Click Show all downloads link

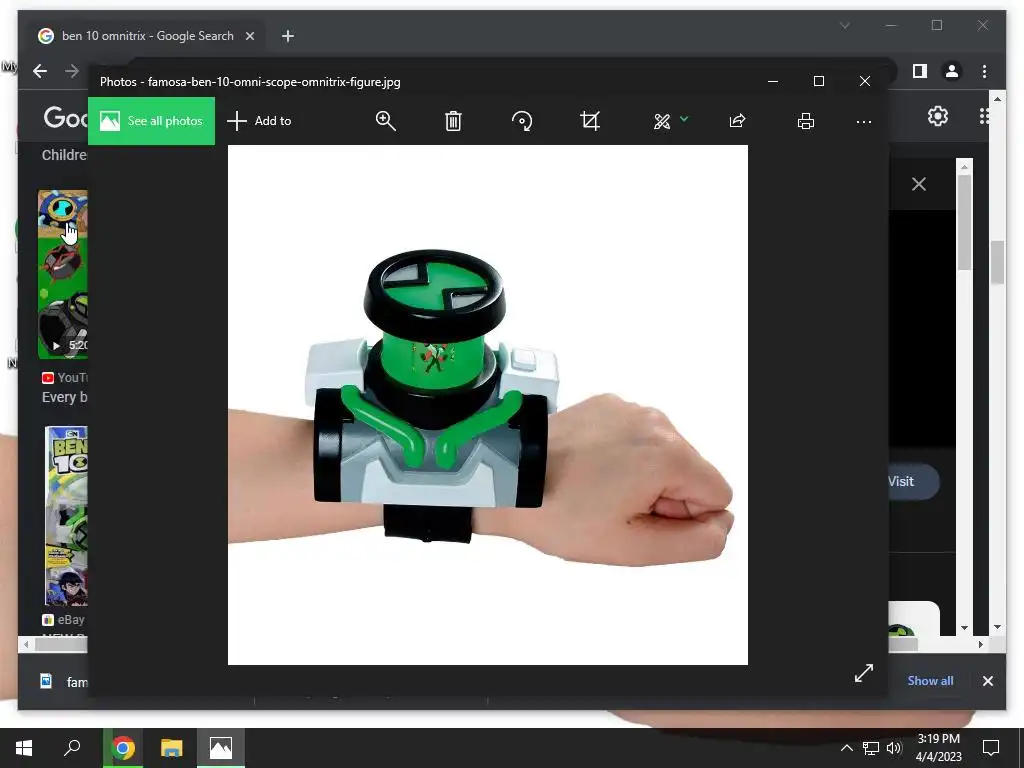(930, 680)
